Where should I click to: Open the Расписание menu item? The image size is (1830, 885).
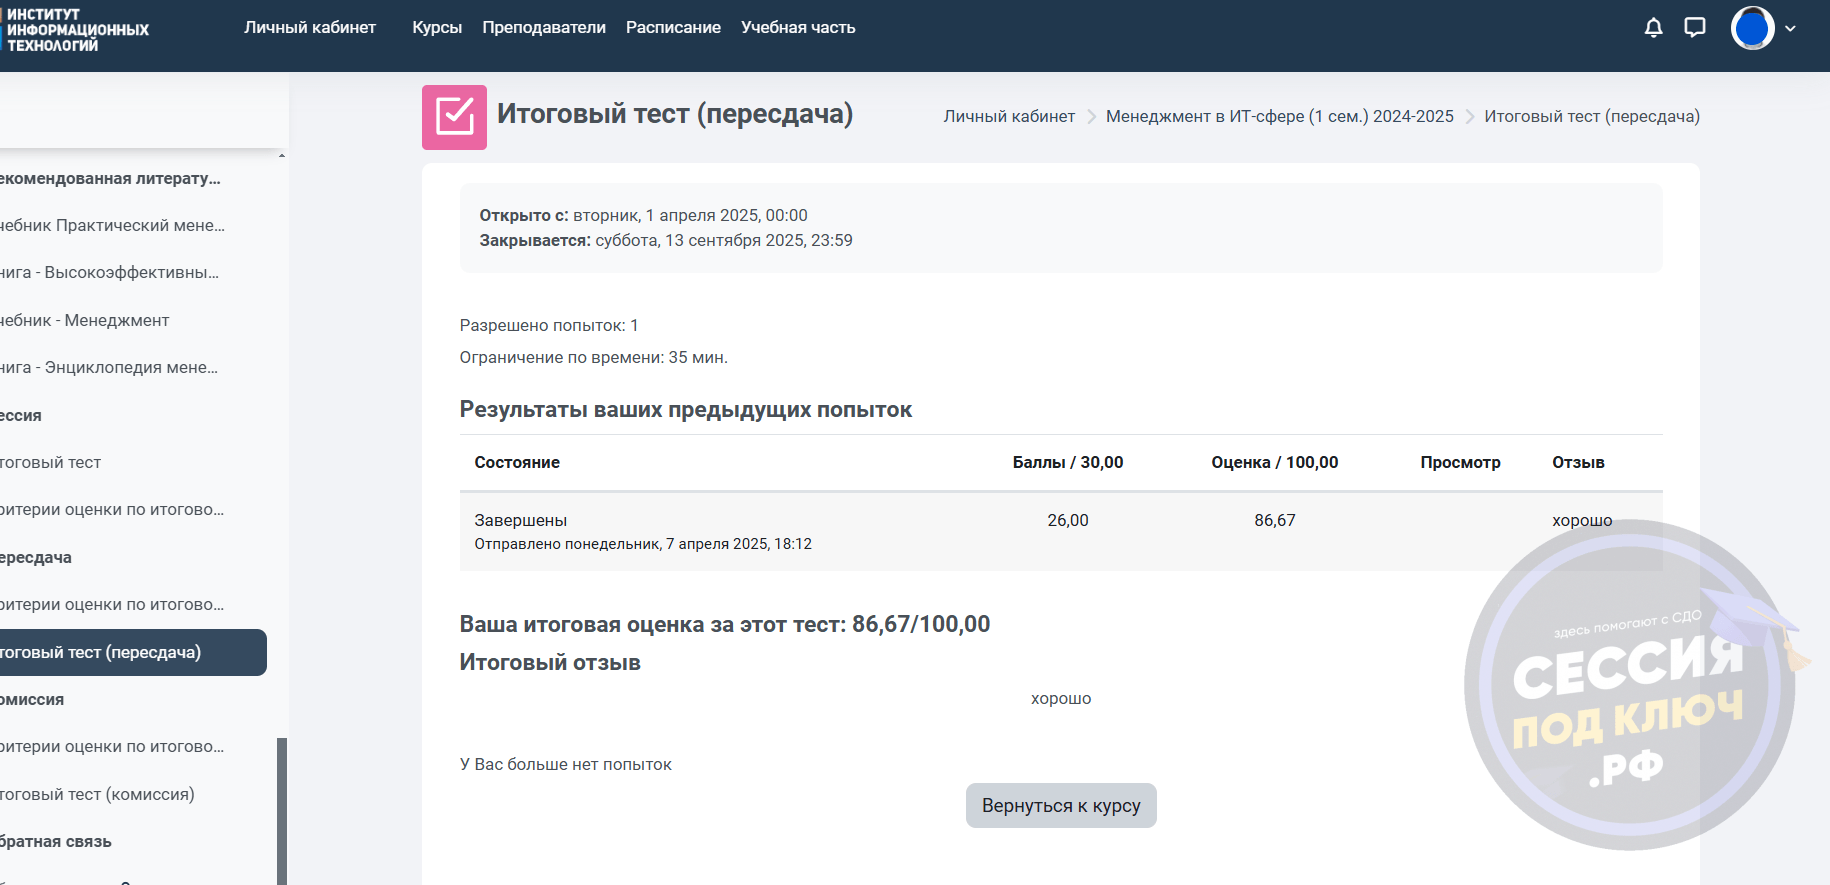pos(673,28)
